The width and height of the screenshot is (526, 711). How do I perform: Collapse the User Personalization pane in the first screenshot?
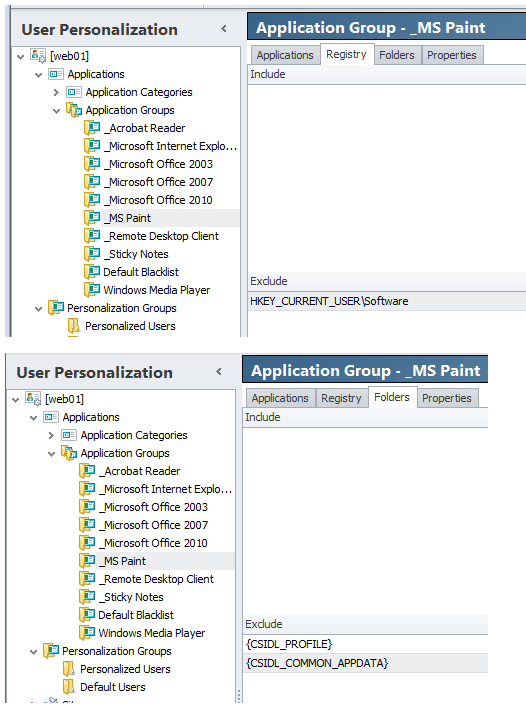click(x=224, y=29)
